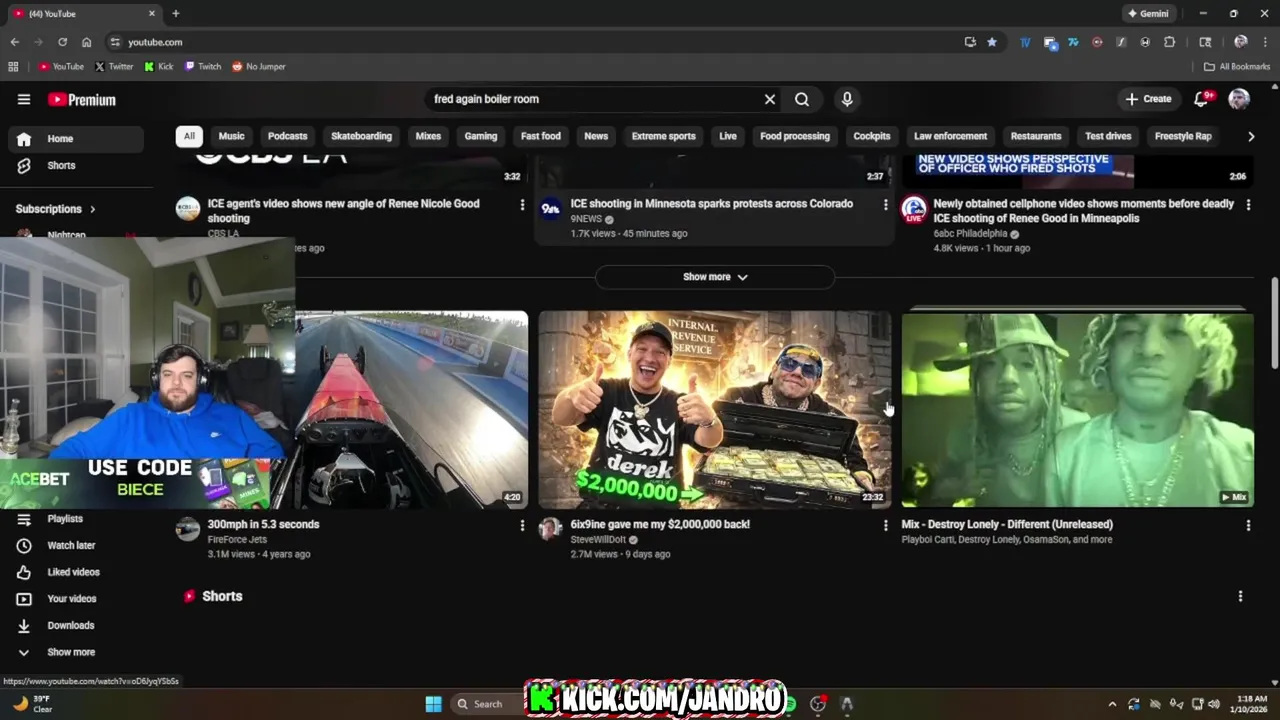Select the Music filter chip
1280x720 pixels.
[x=232, y=136]
